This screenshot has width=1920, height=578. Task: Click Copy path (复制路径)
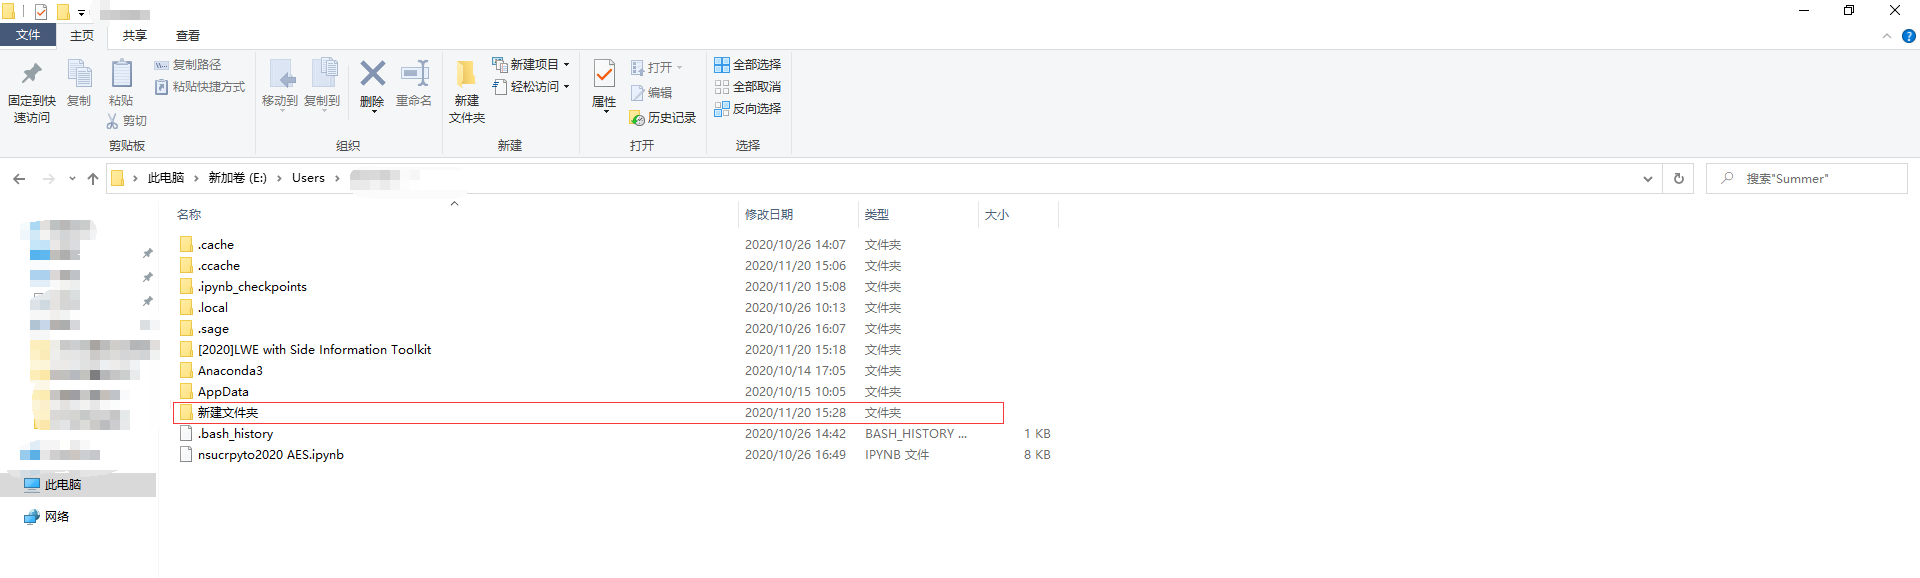click(x=188, y=65)
